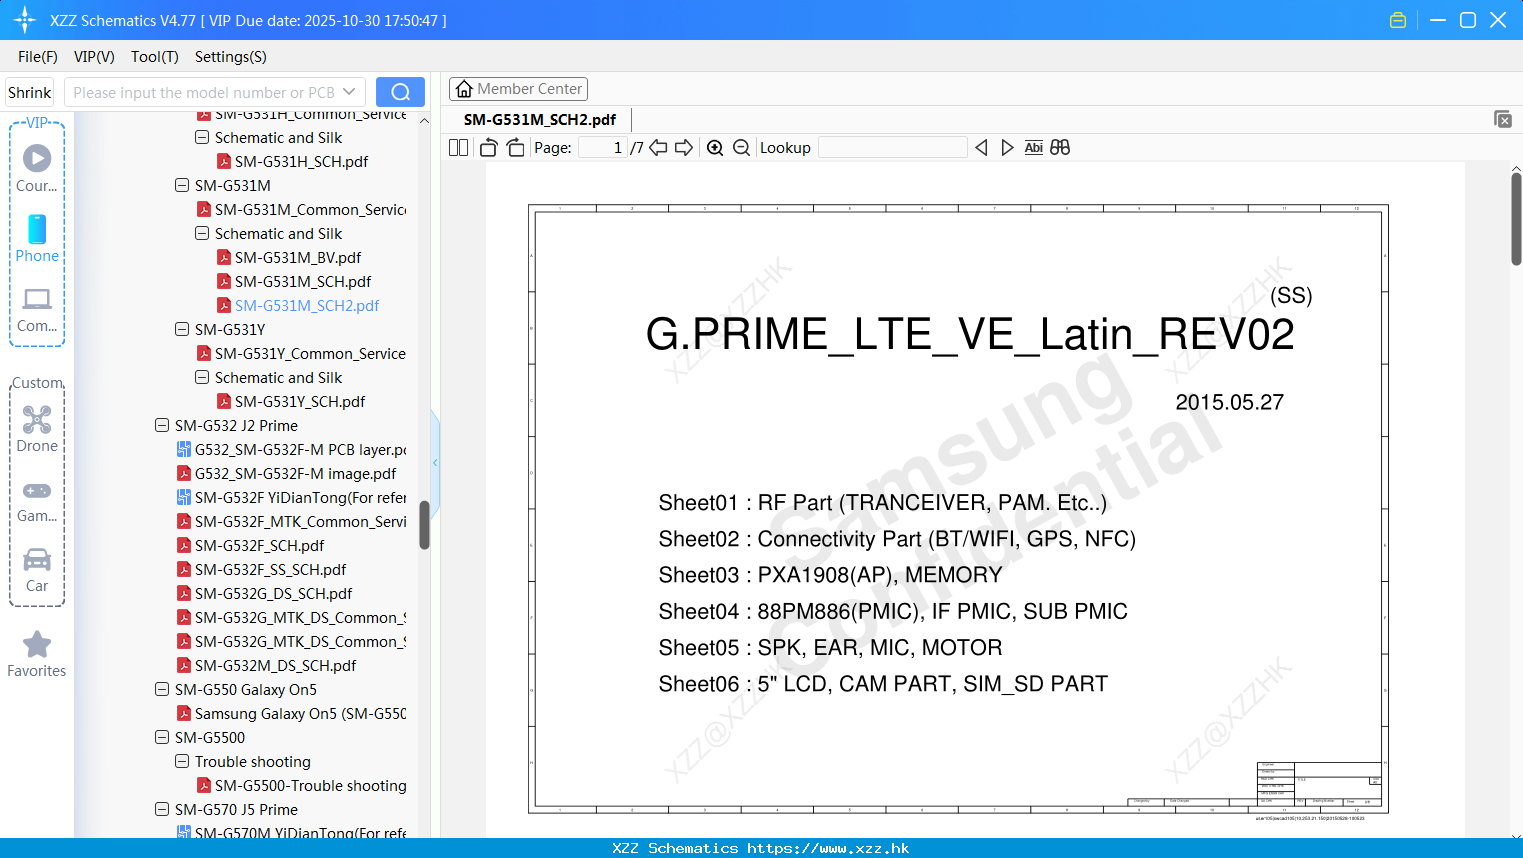The width and height of the screenshot is (1523, 858).
Task: Open G532_SM-G532F-M PCB layer file
Action: [x=300, y=449]
